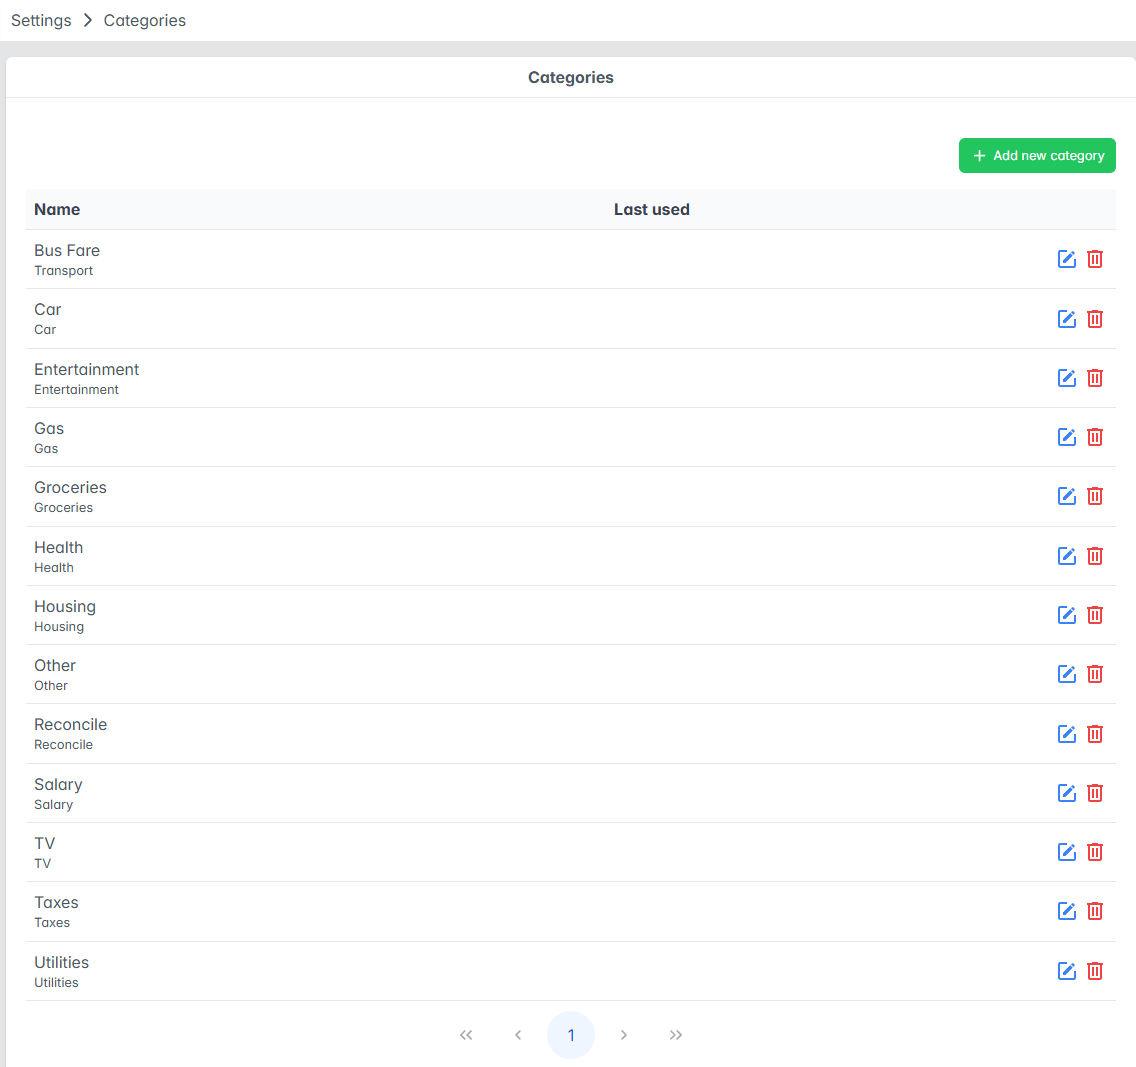Edit the Health category
1136x1067 pixels.
click(1066, 556)
